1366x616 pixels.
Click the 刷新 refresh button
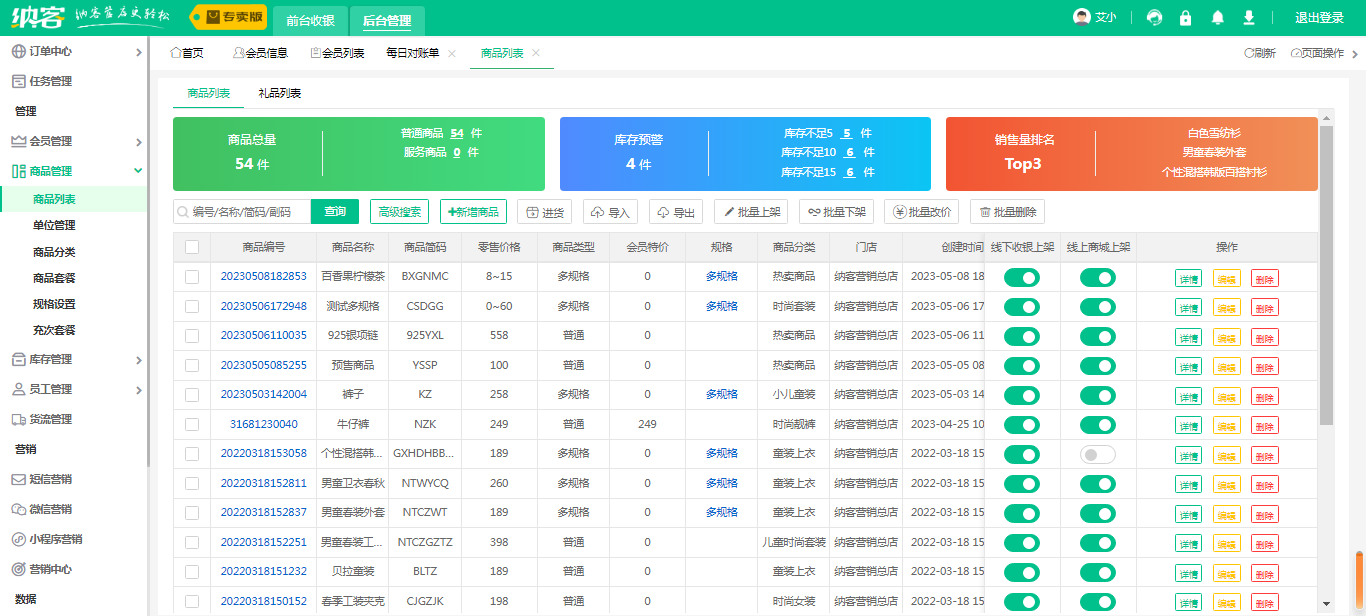1259,53
